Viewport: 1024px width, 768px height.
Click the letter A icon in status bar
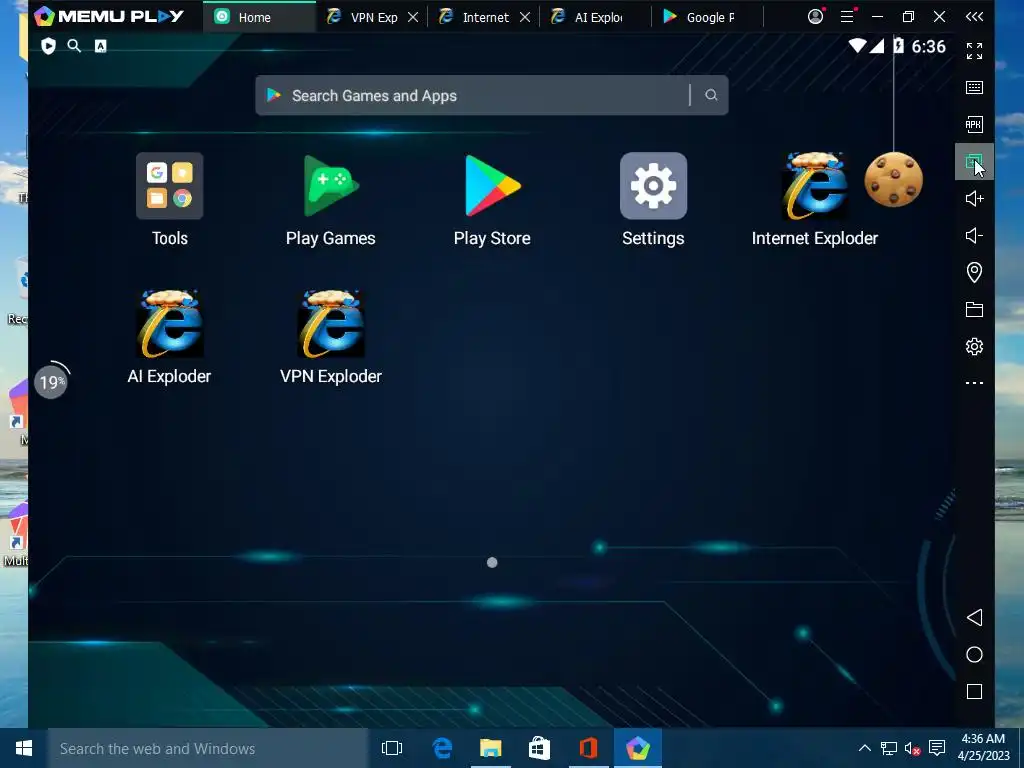coord(101,46)
